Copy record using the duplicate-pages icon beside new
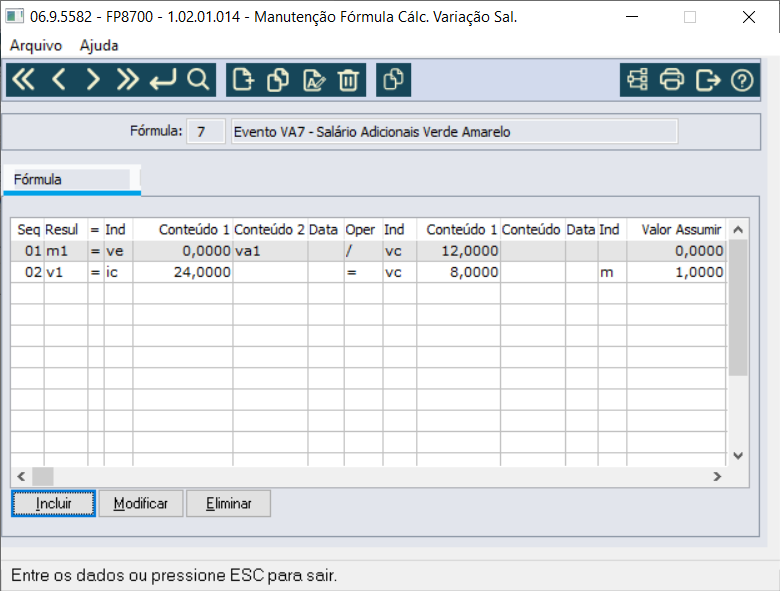This screenshot has width=780, height=591. pyautogui.click(x=278, y=80)
